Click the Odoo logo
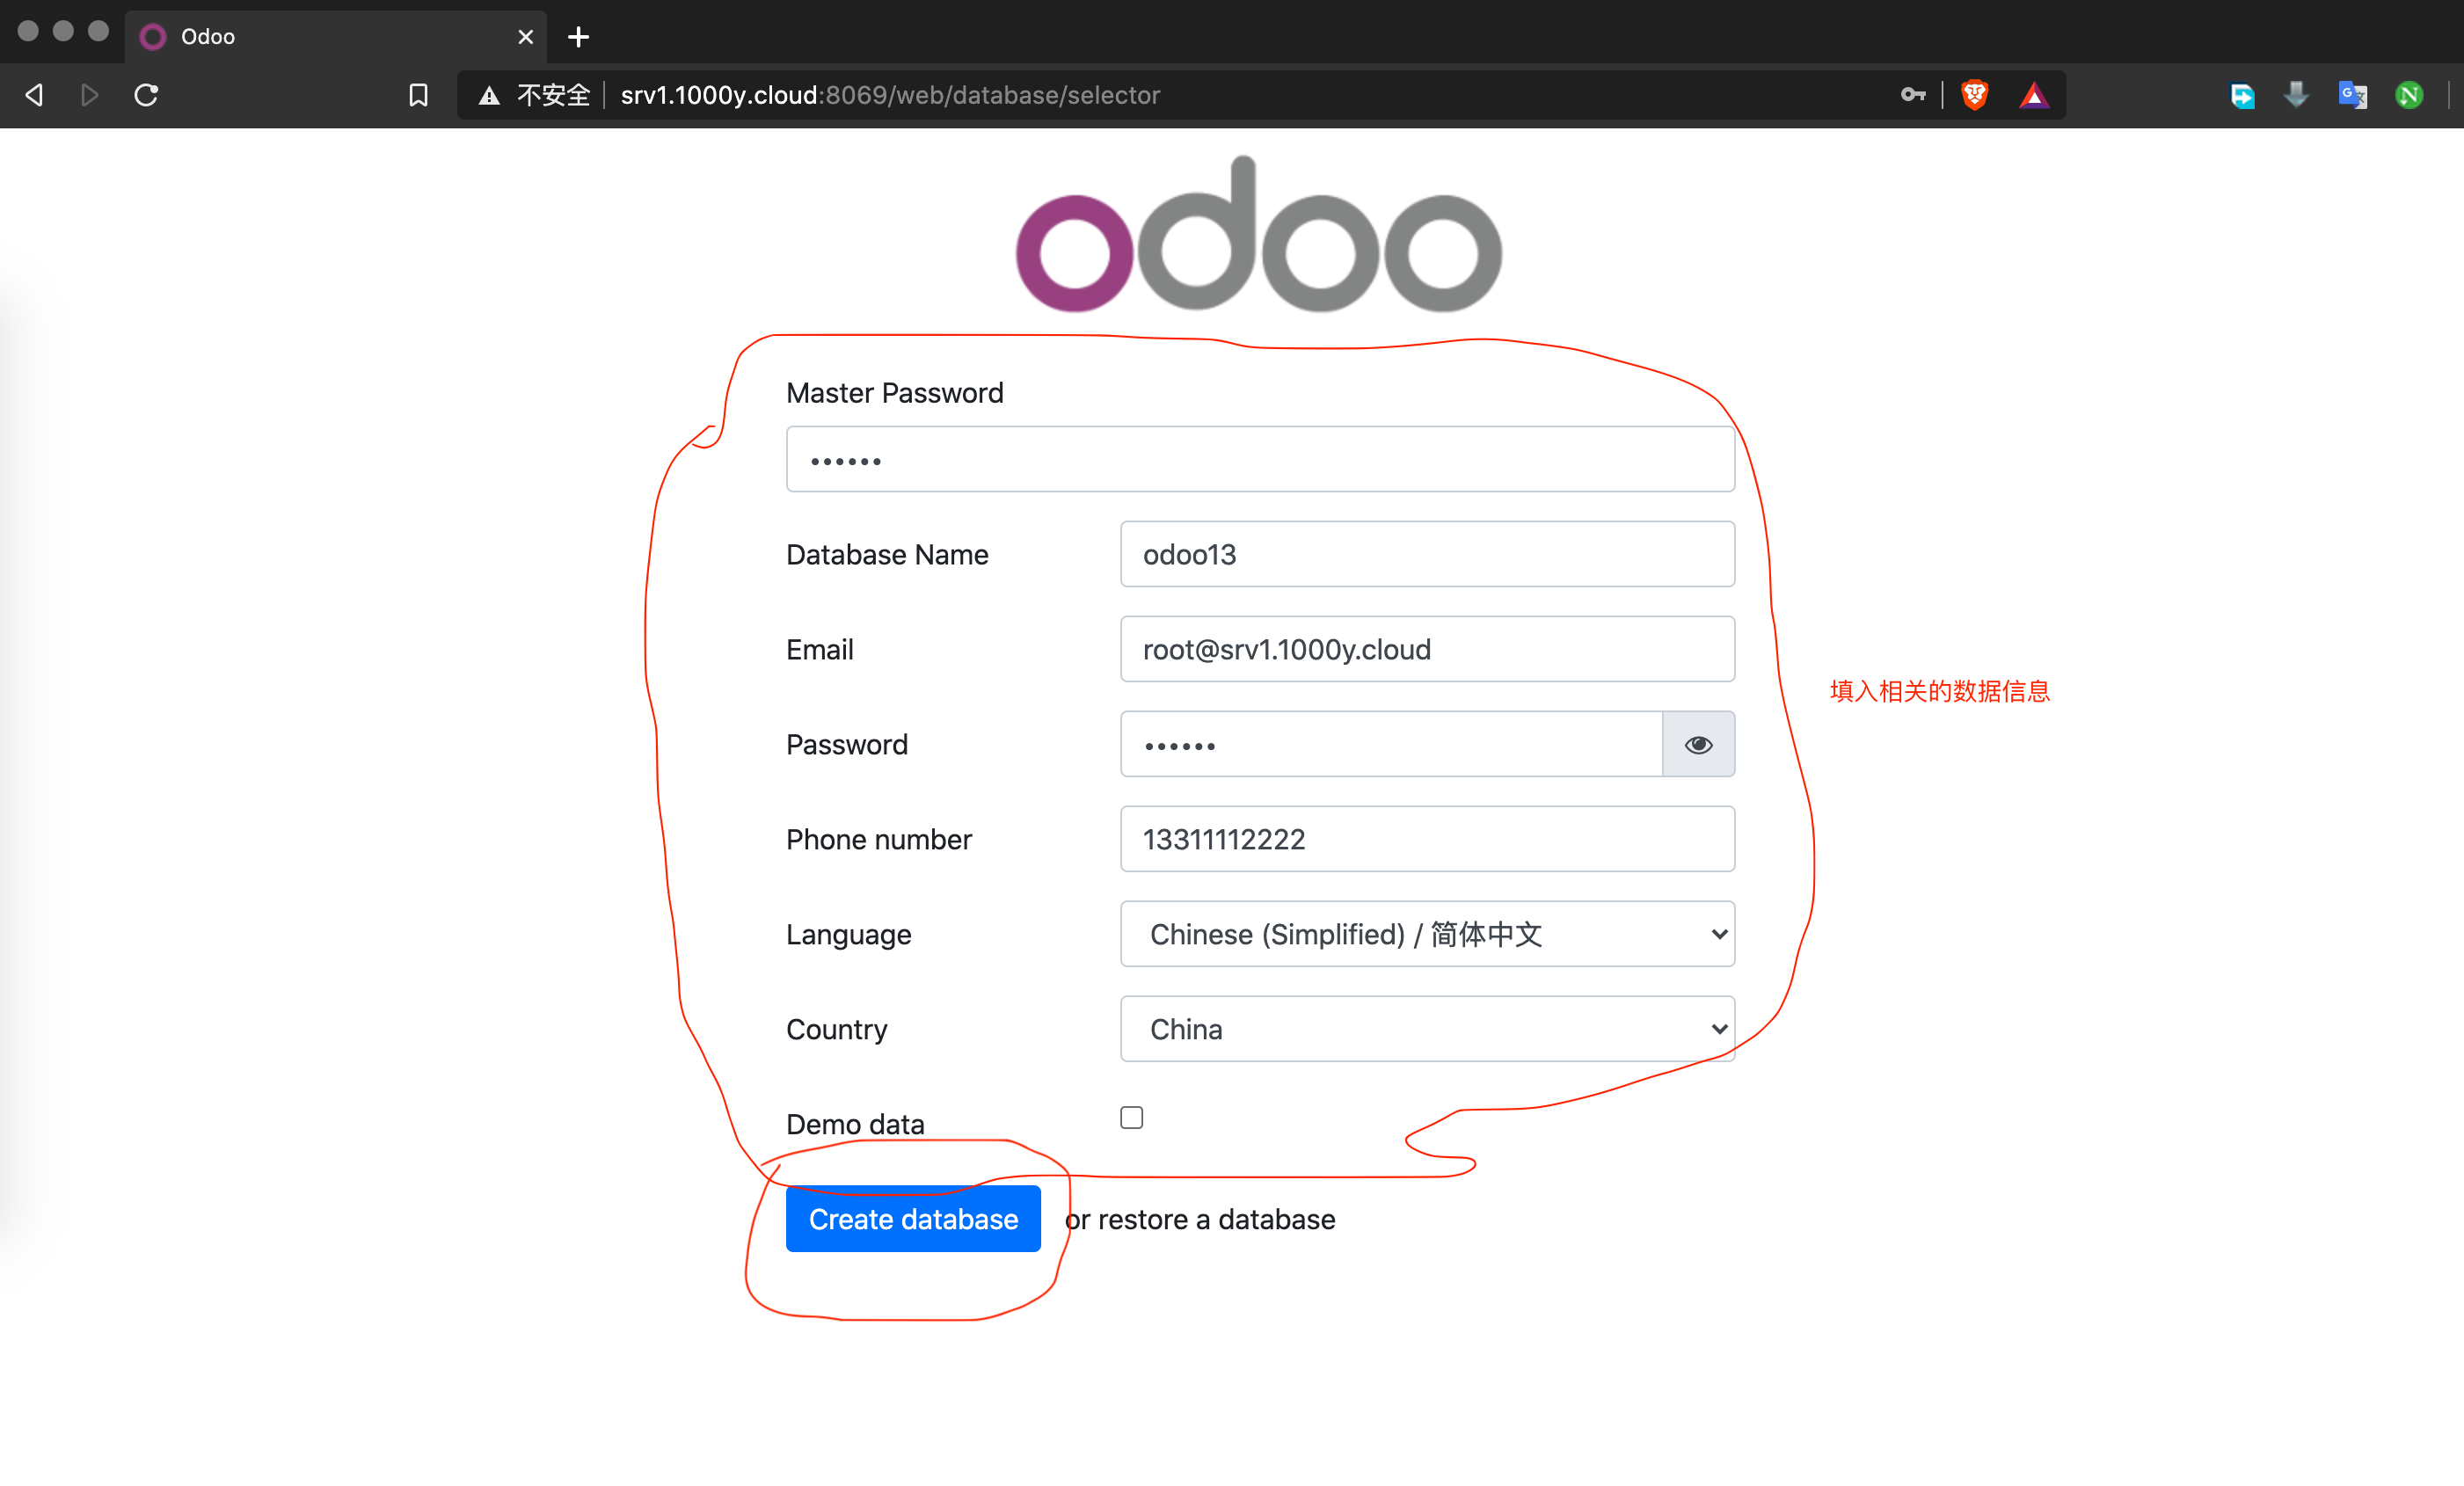 [x=1258, y=235]
